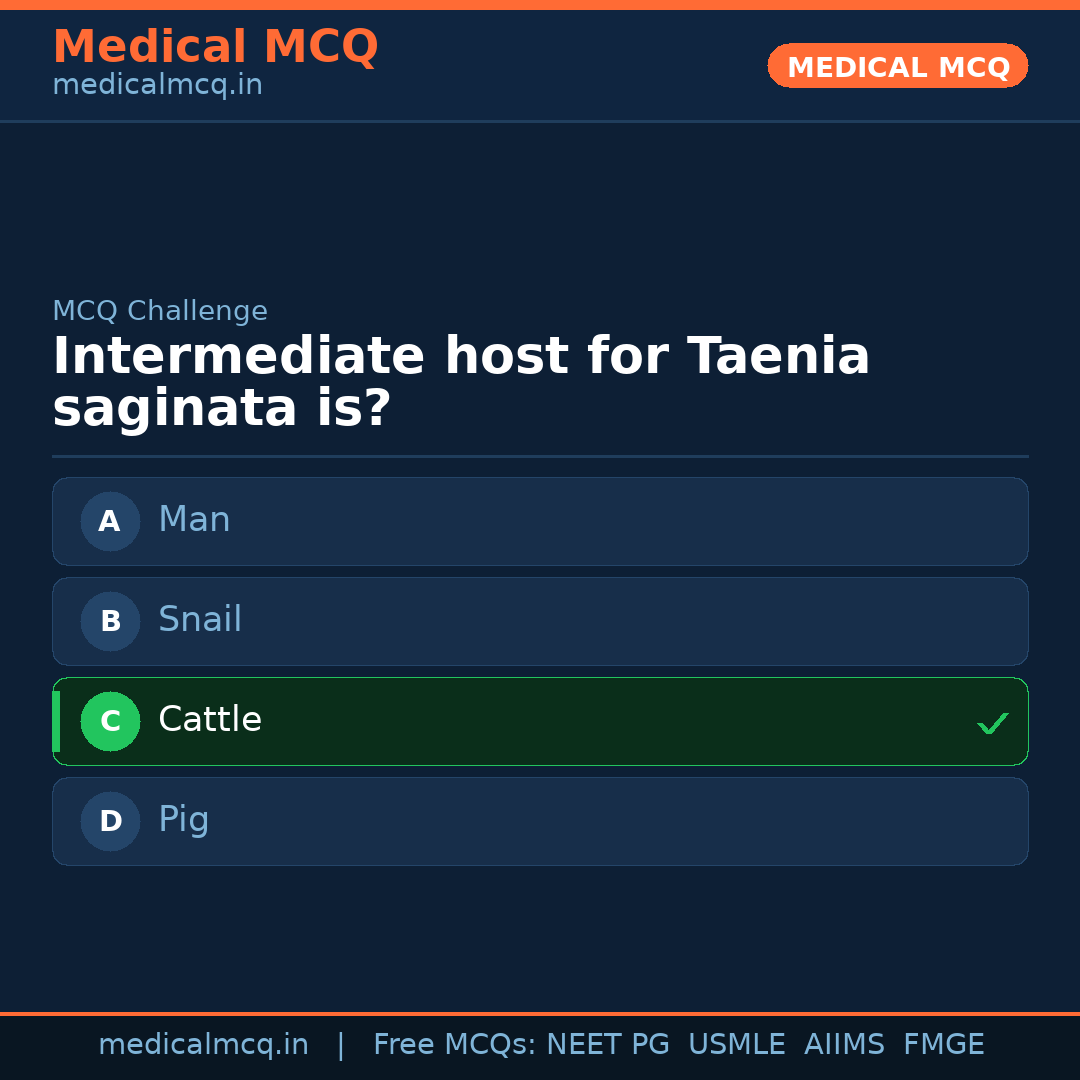Click the green checkmark on Cattle
Image resolution: width=1080 pixels, height=1080 pixels.
(x=992, y=723)
